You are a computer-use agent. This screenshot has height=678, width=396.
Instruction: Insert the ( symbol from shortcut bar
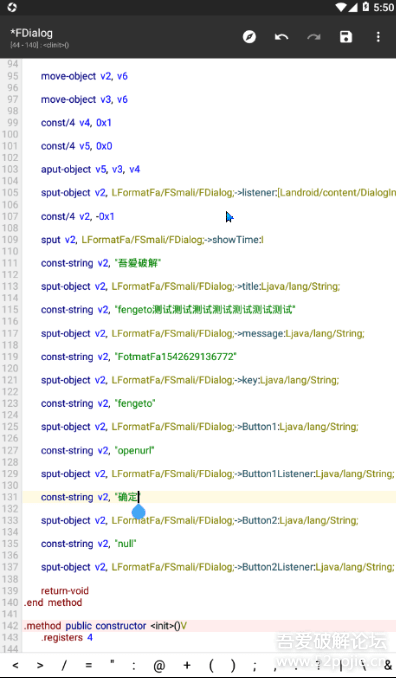(x=211, y=665)
